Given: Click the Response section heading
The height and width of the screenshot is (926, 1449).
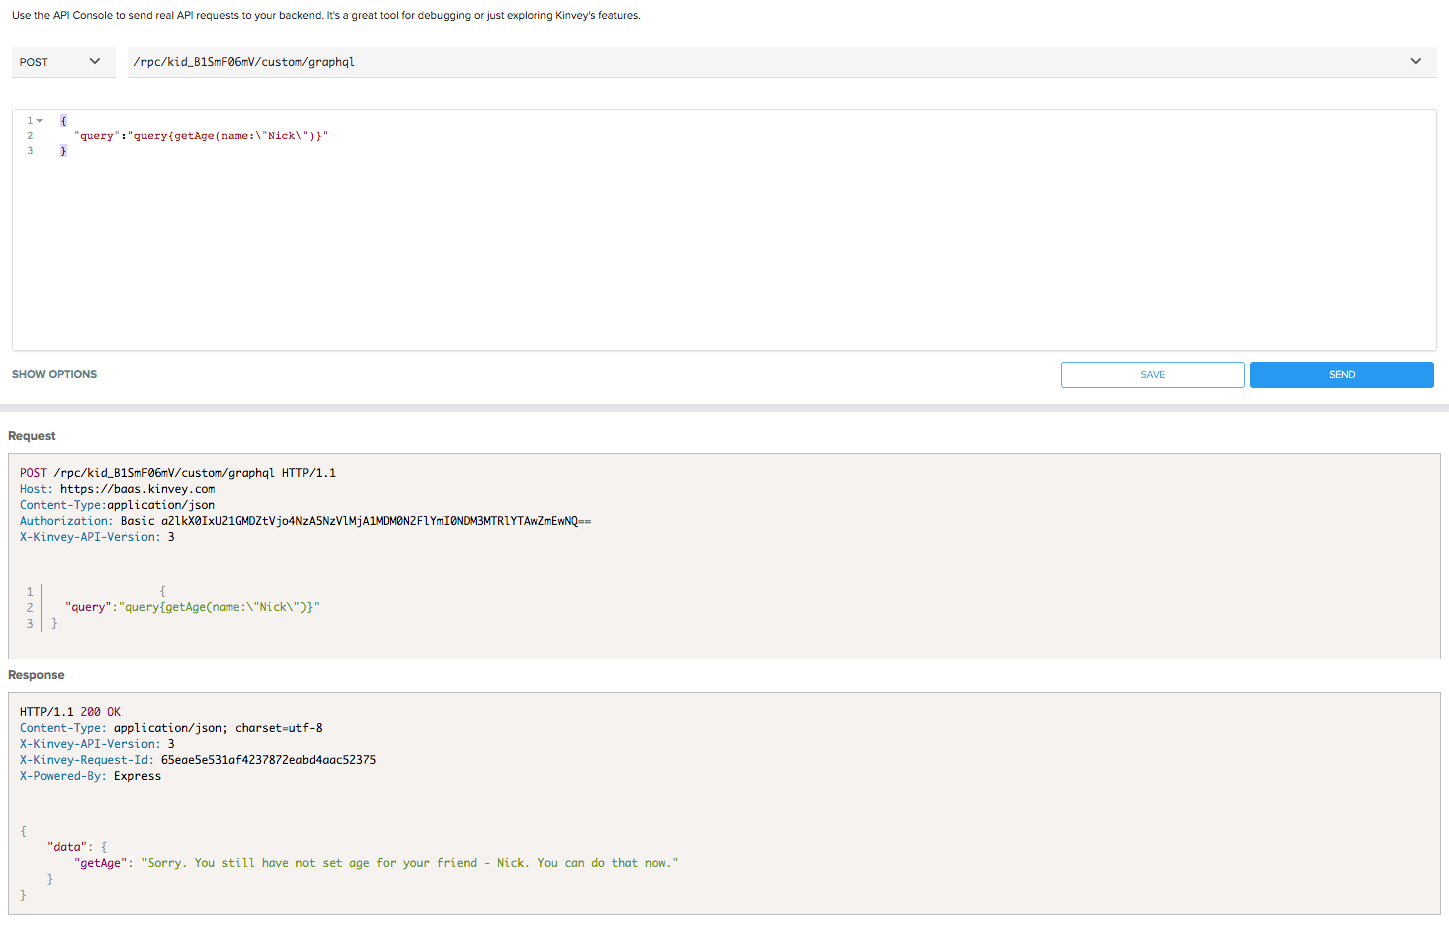Looking at the screenshot, I should click(x=36, y=675).
